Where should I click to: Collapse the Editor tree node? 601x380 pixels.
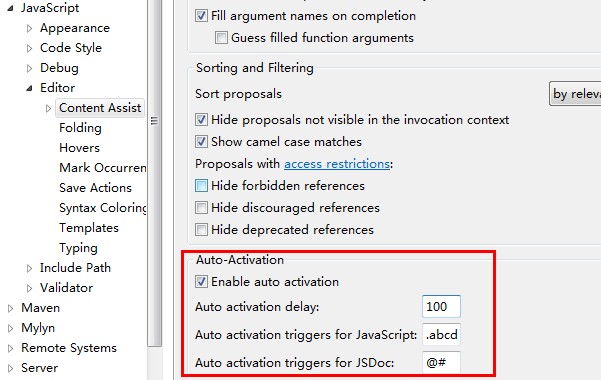tap(30, 88)
